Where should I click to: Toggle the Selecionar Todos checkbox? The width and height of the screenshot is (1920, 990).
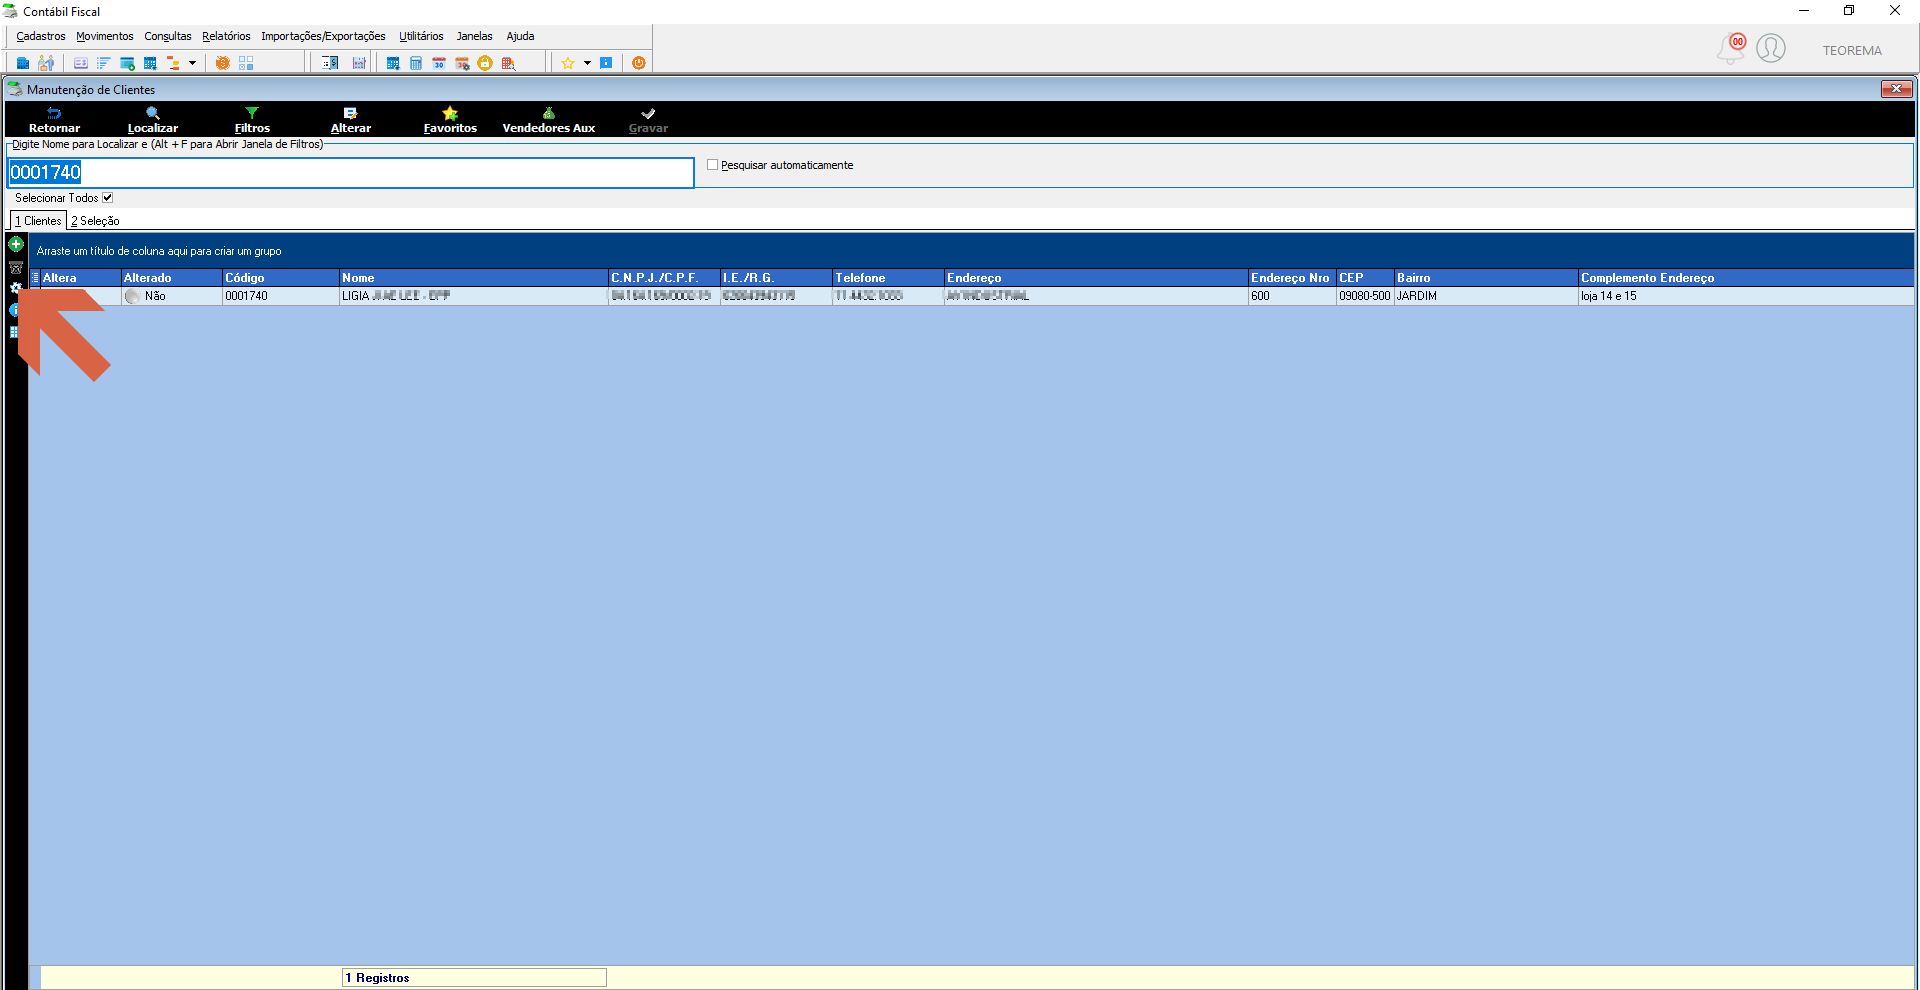(x=108, y=198)
